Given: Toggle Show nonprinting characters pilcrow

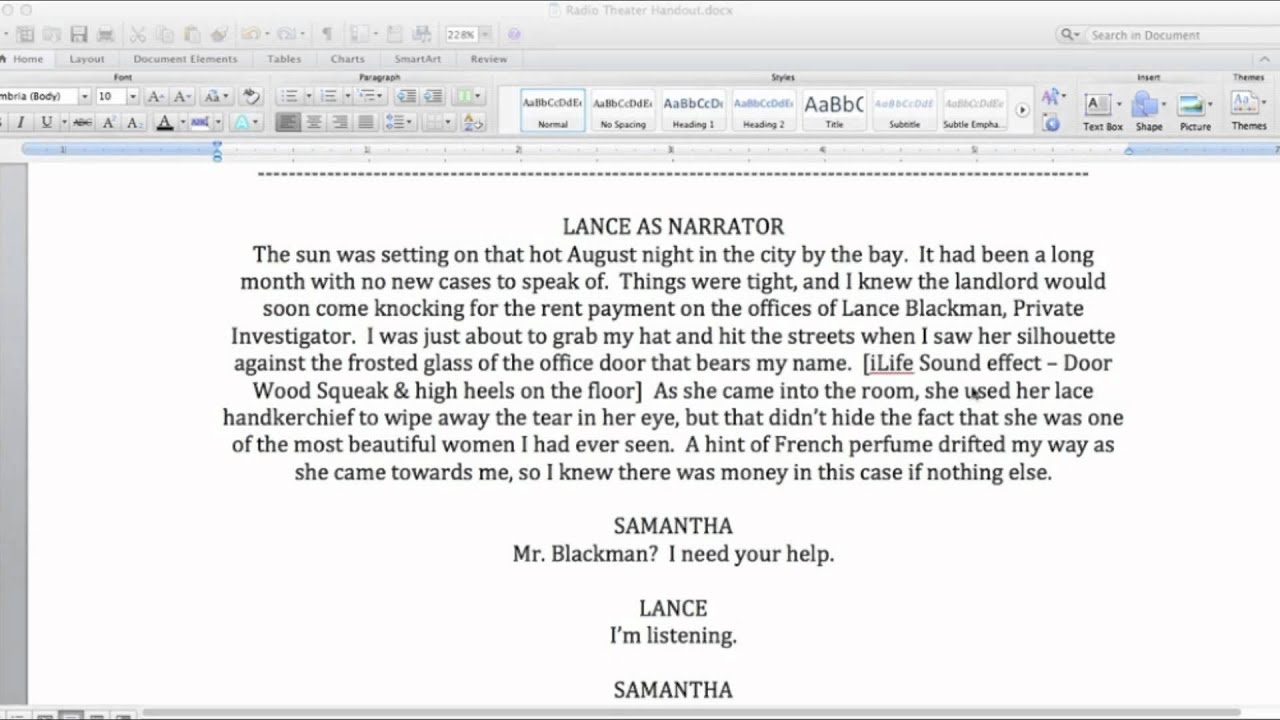Looking at the screenshot, I should (326, 34).
